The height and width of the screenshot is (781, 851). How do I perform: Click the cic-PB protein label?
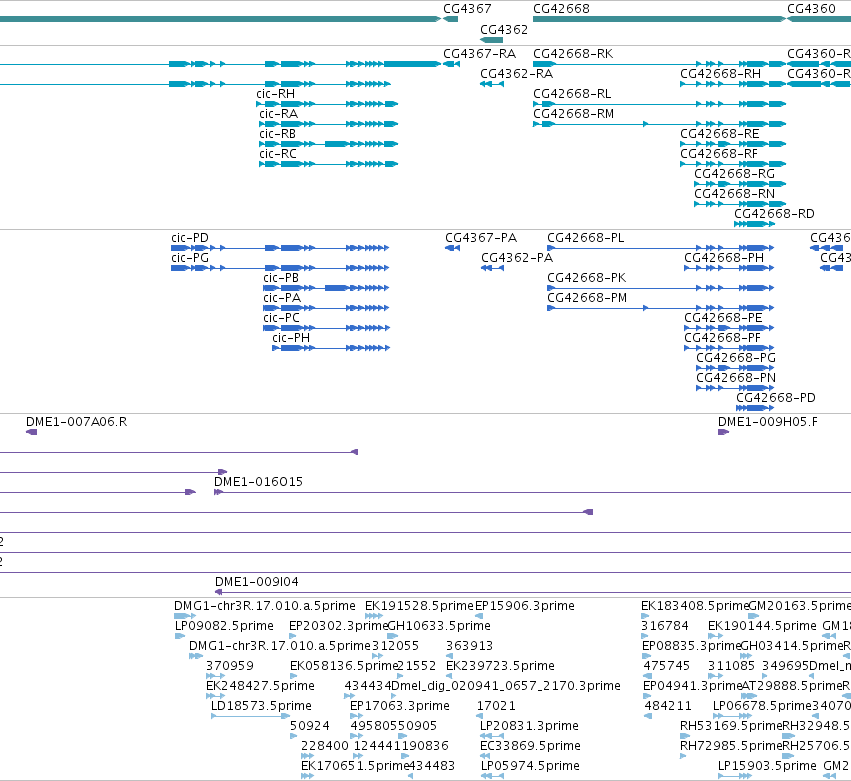pyautogui.click(x=281, y=278)
